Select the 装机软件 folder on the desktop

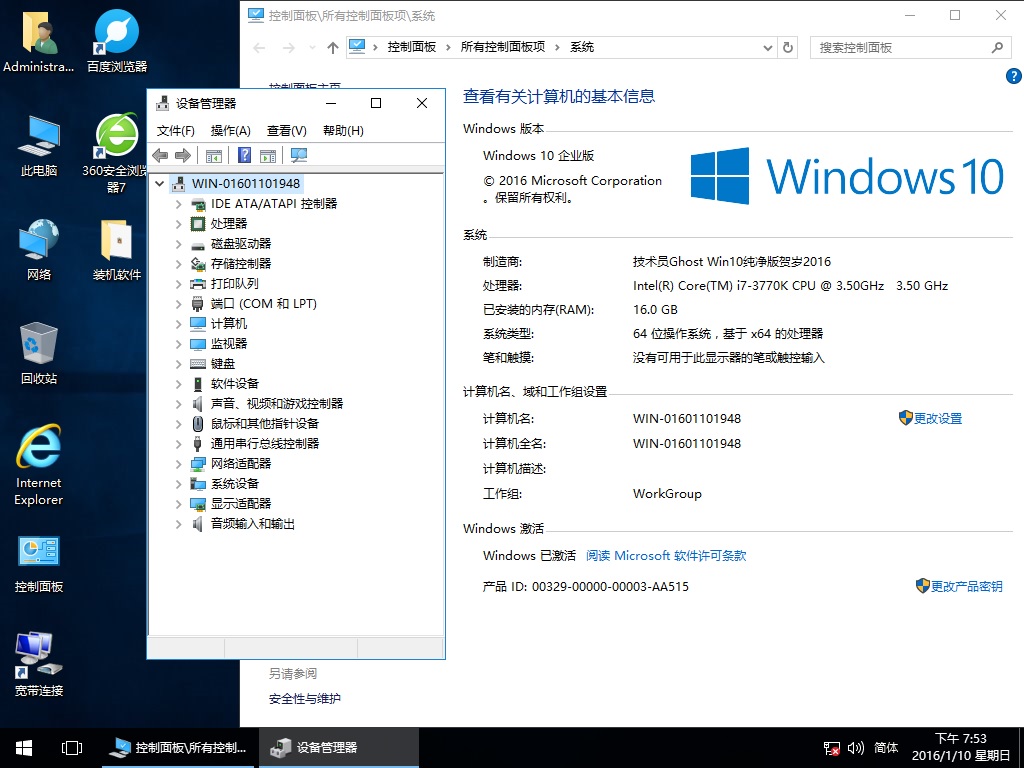pos(117,249)
